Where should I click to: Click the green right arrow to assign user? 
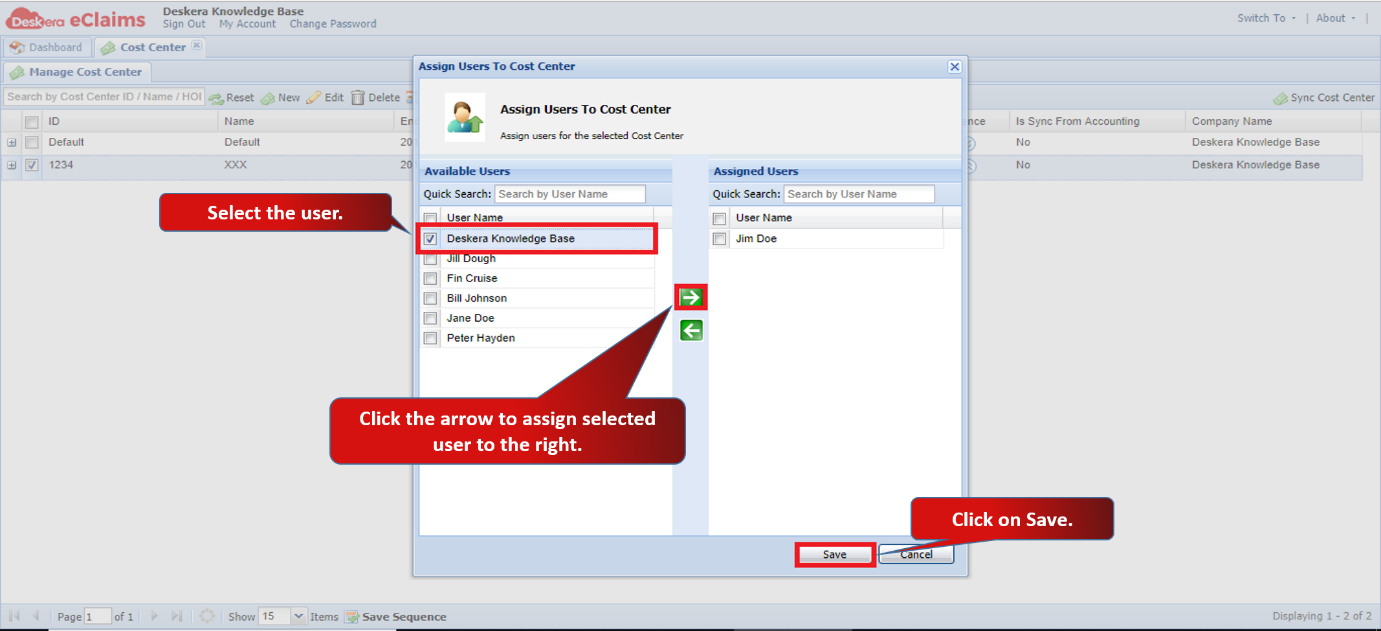coord(691,297)
